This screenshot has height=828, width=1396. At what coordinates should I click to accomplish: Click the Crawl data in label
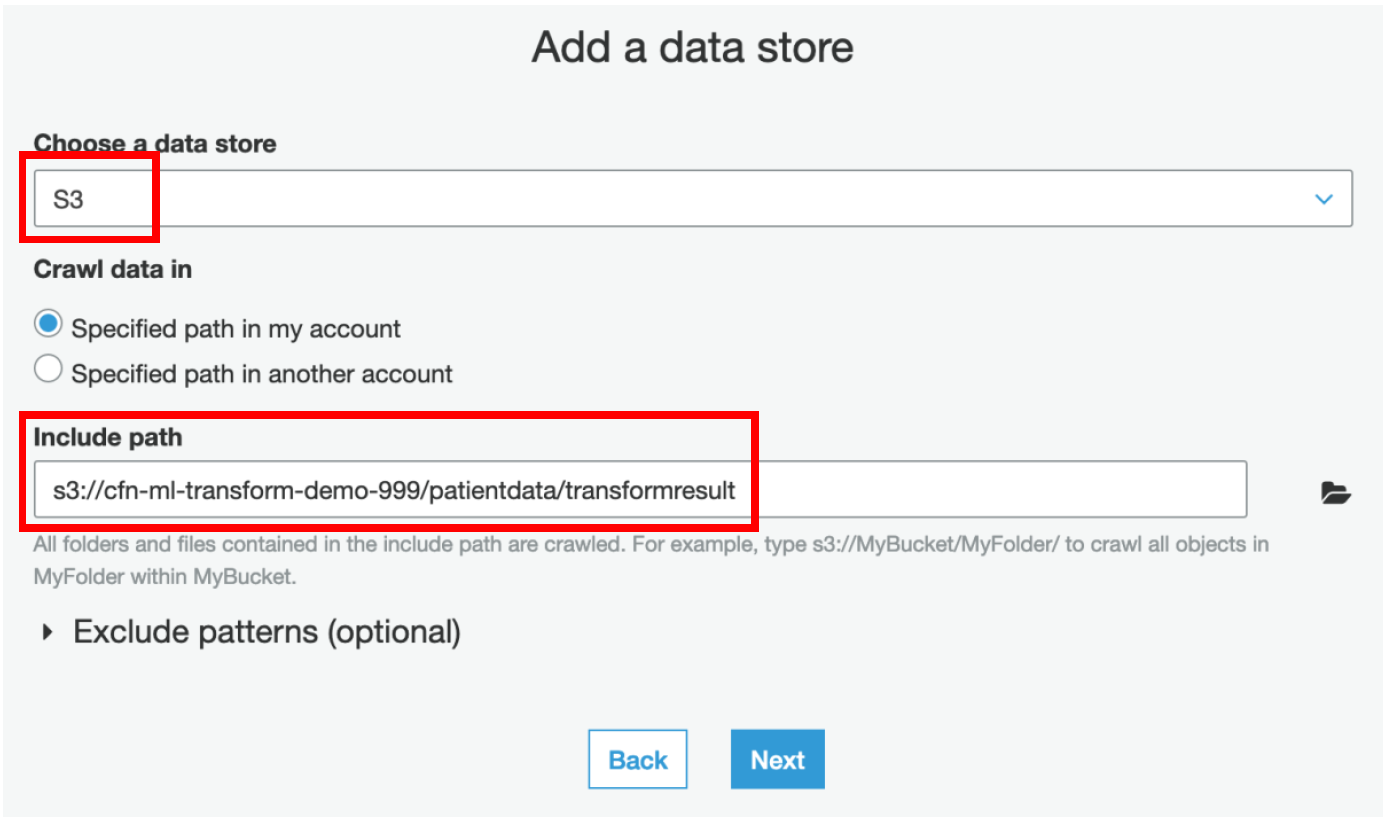(113, 269)
